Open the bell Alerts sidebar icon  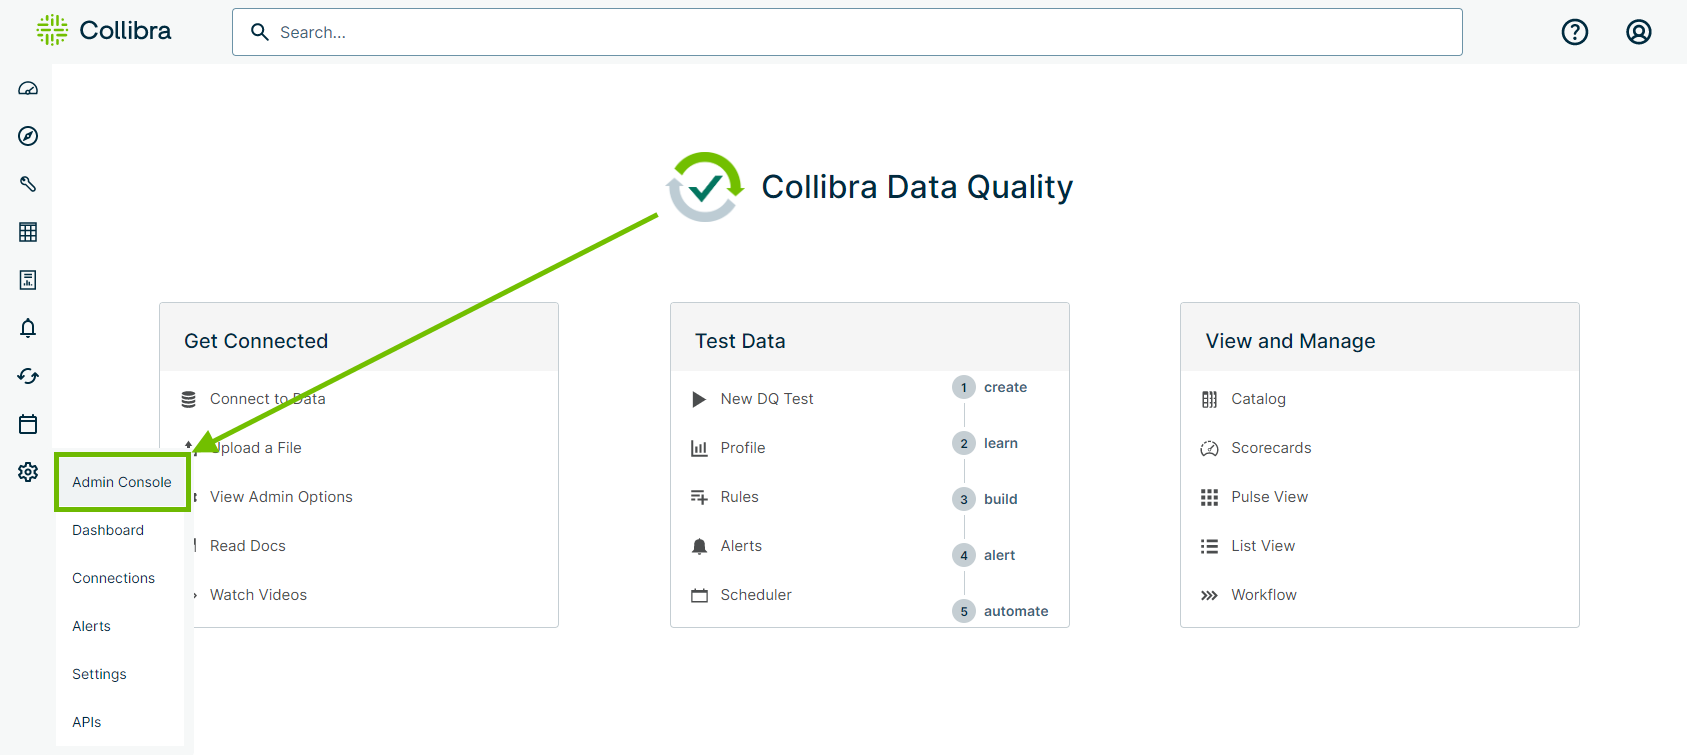click(28, 328)
